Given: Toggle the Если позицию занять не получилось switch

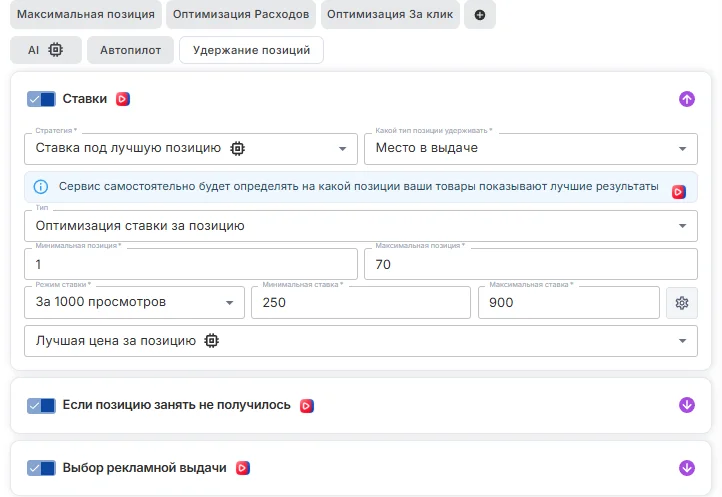Looking at the screenshot, I should click(41, 405).
